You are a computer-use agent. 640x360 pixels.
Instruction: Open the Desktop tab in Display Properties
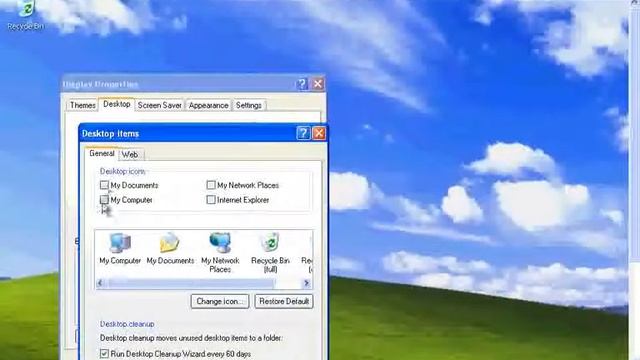[117, 104]
